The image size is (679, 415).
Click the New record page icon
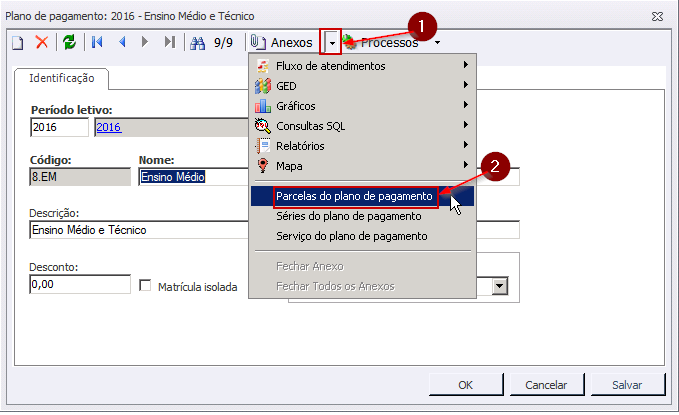tap(17, 42)
